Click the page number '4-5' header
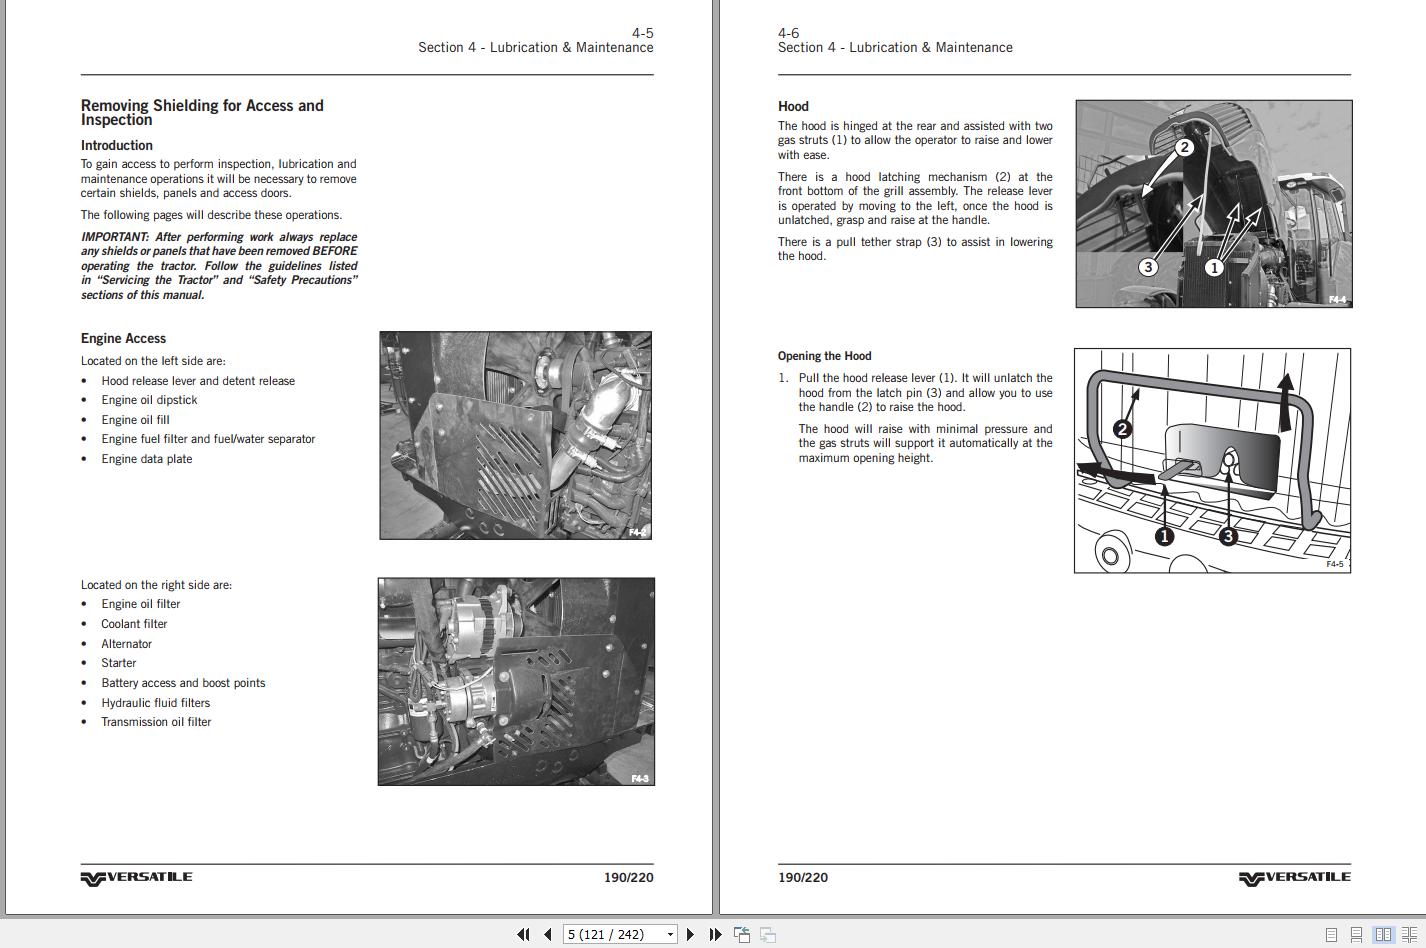The width and height of the screenshot is (1426, 948). [x=642, y=33]
